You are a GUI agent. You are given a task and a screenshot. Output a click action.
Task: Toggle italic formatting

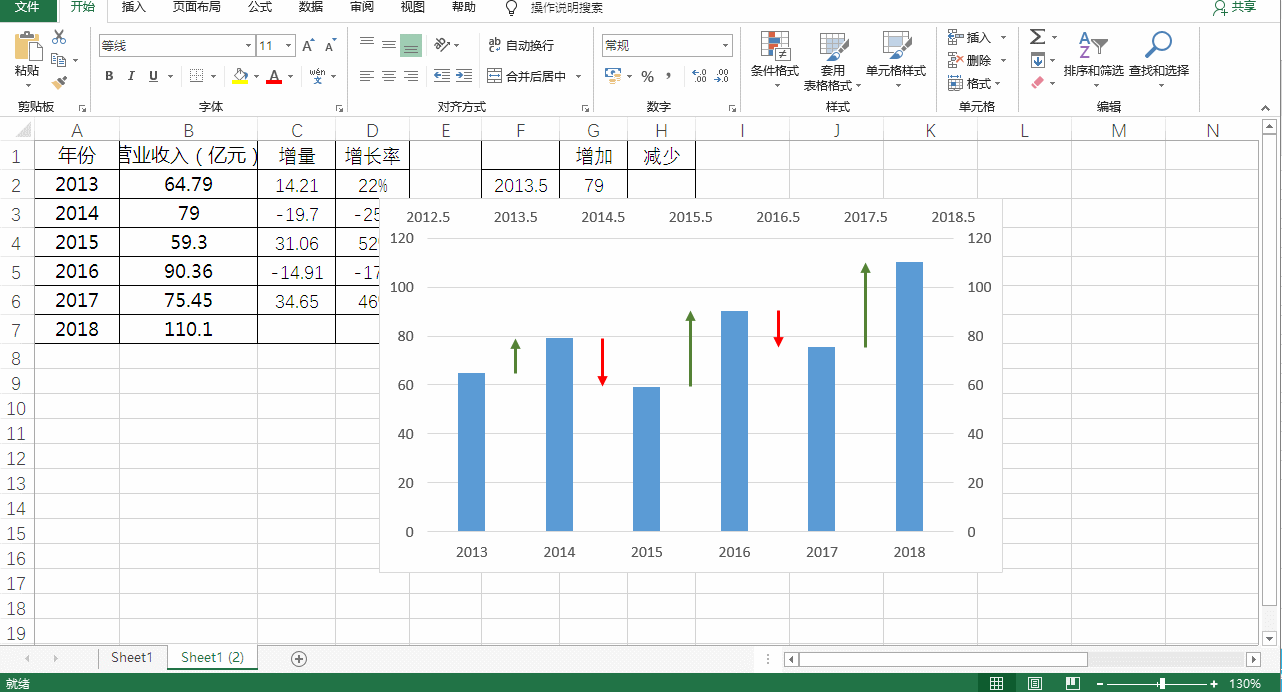coord(130,76)
